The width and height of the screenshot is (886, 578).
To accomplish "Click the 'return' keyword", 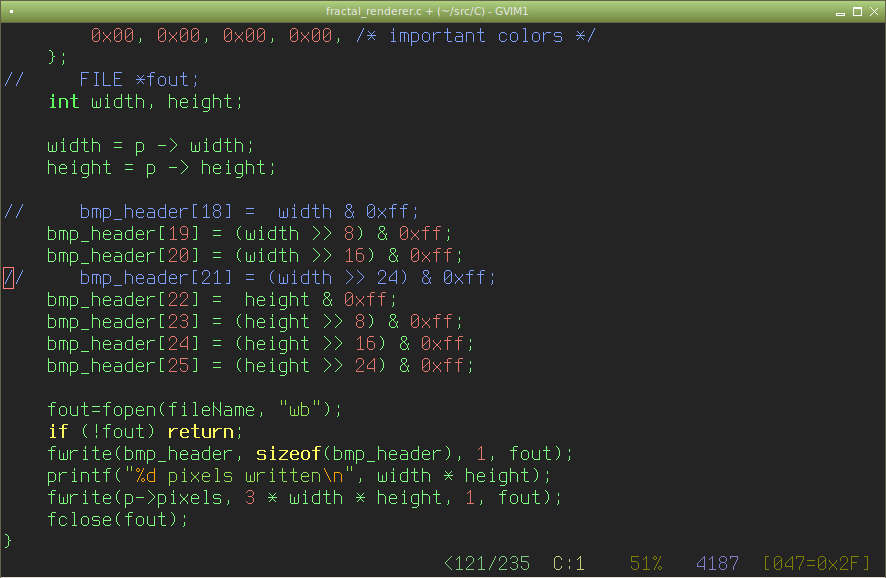I will [201, 432].
